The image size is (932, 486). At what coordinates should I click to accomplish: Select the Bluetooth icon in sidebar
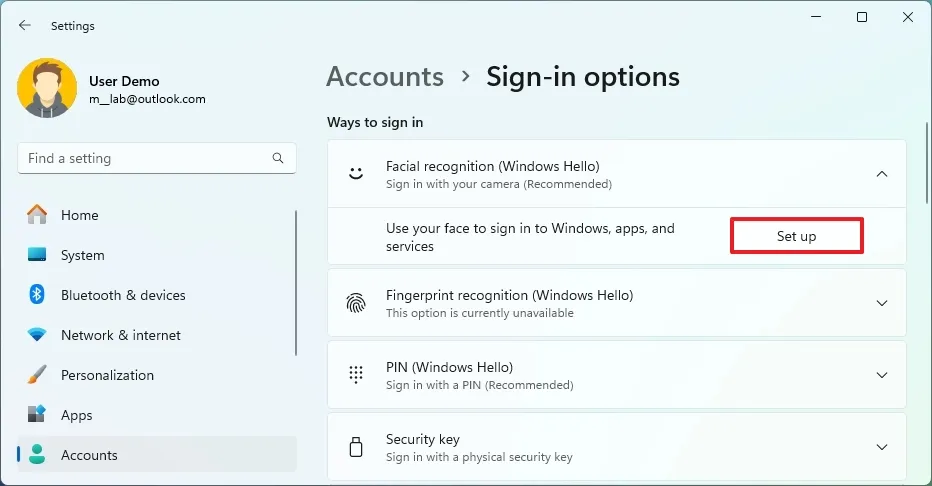click(37, 295)
